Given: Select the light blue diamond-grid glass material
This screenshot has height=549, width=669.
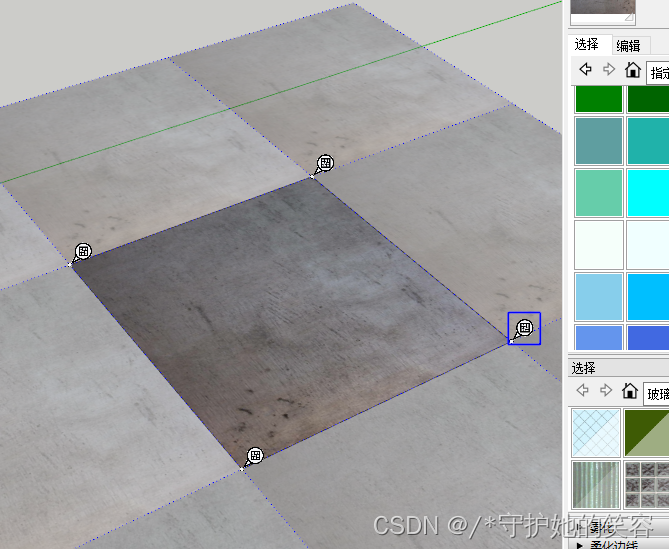Looking at the screenshot, I should 596,433.
